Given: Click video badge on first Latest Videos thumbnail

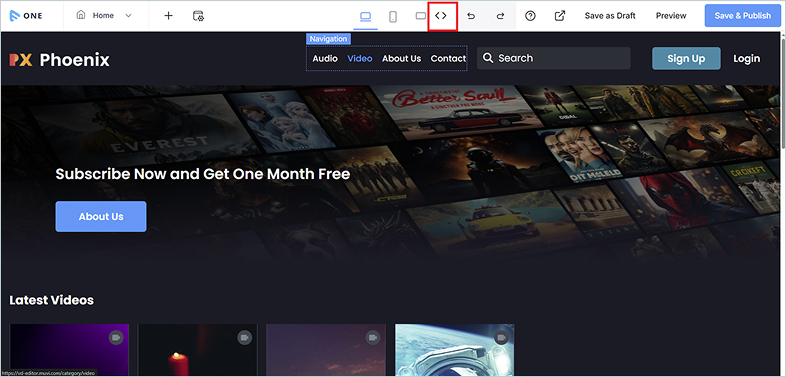Looking at the screenshot, I should (x=116, y=338).
